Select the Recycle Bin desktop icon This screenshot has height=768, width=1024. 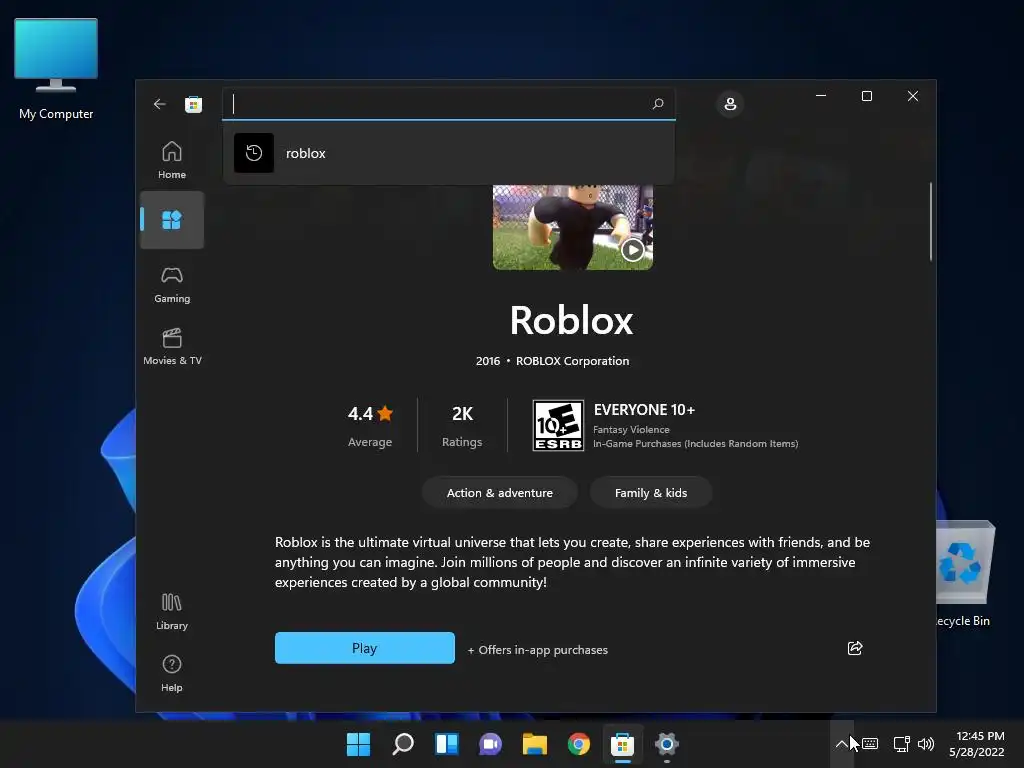tap(966, 573)
